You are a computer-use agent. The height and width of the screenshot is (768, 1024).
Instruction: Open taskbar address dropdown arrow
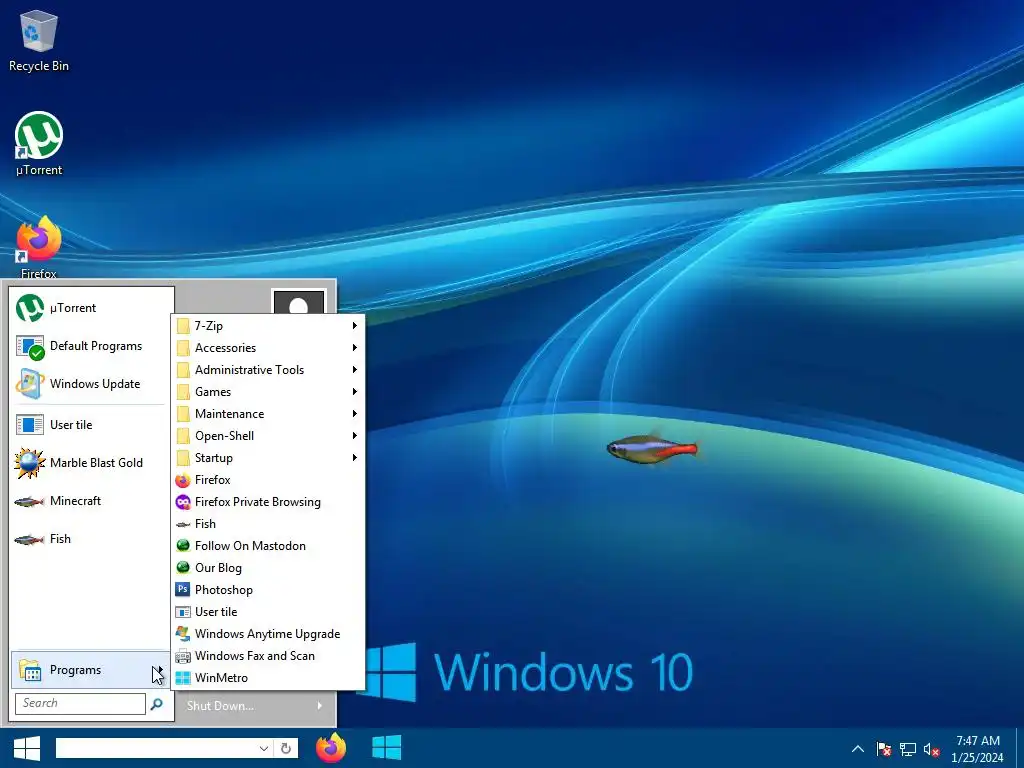point(264,748)
